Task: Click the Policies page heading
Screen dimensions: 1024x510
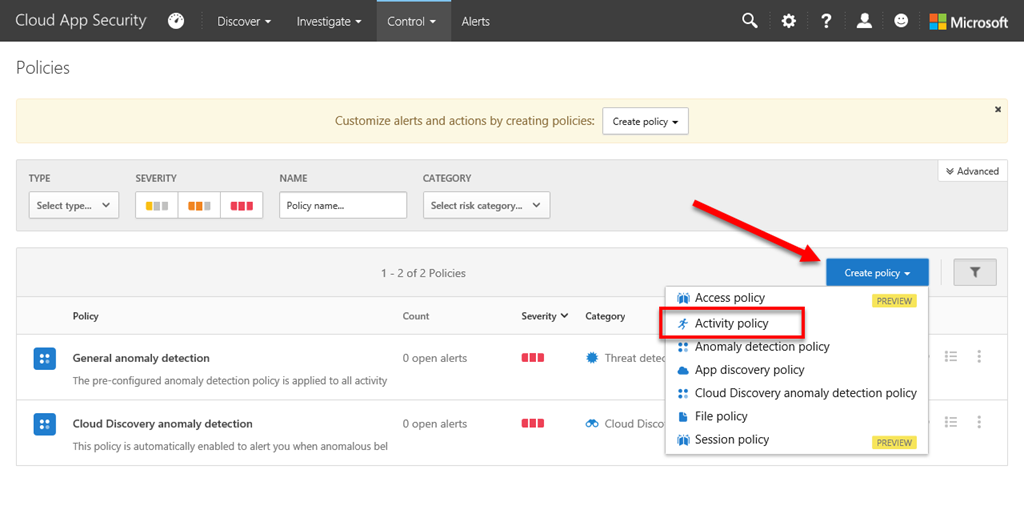Action: (43, 68)
